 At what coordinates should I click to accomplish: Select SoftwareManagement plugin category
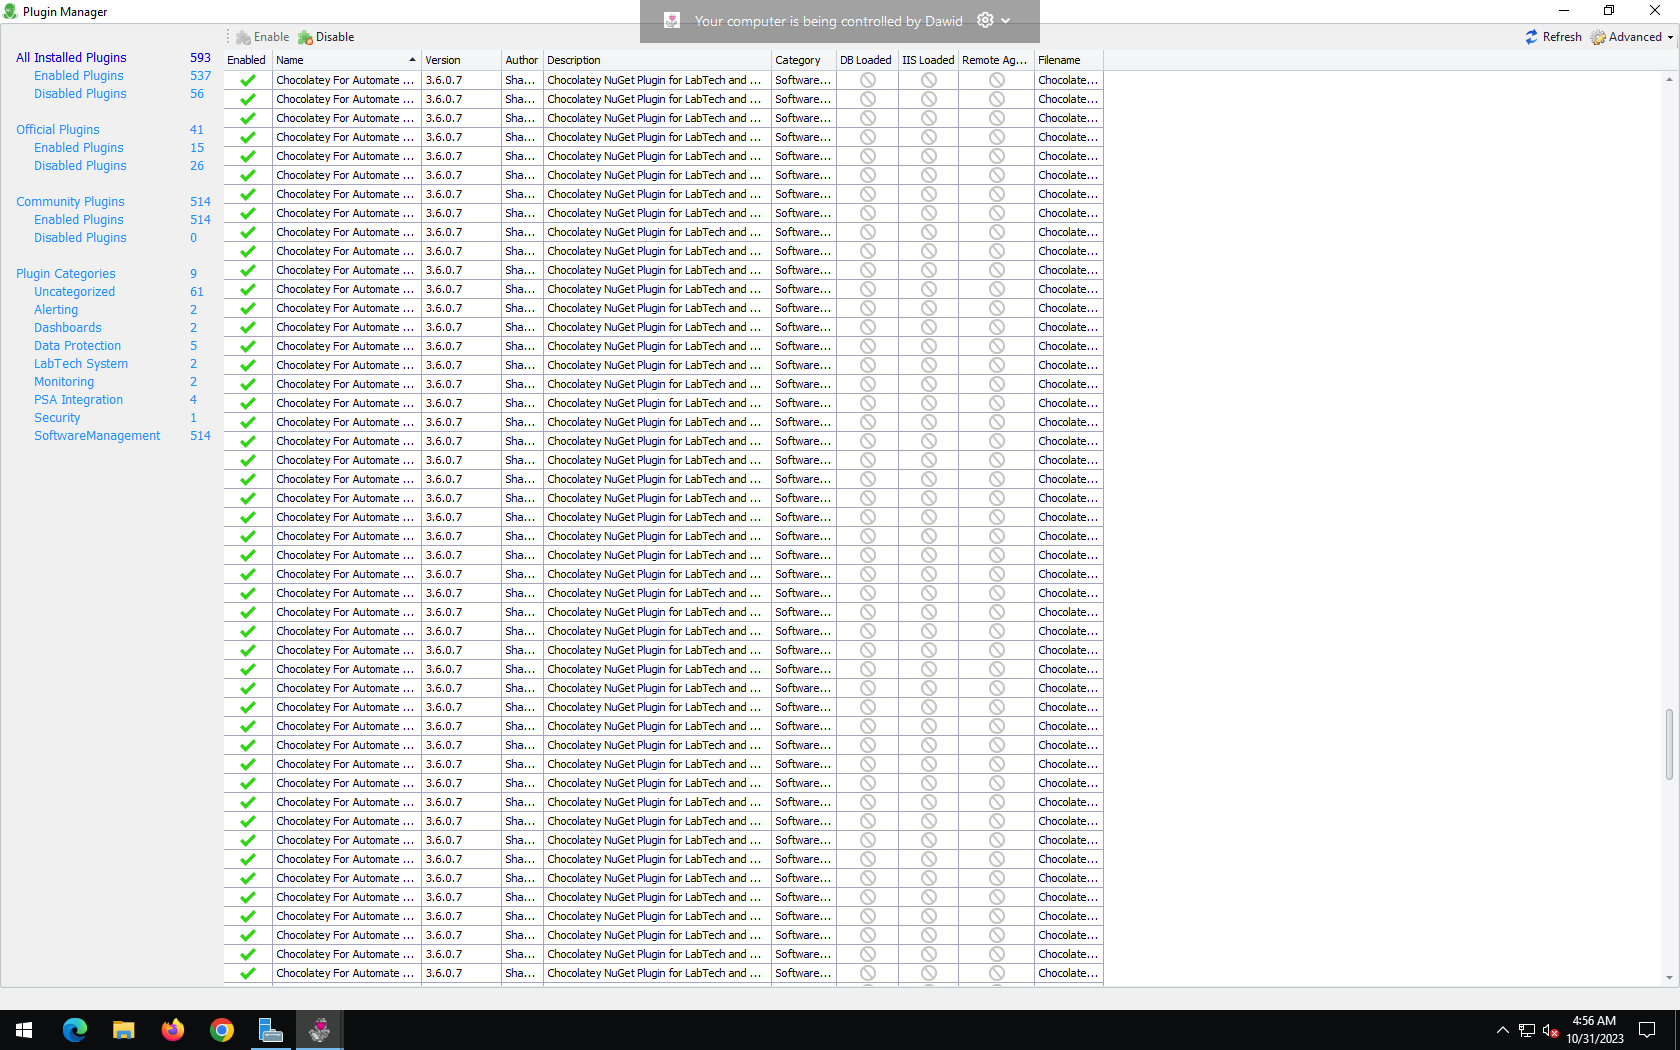(97, 436)
